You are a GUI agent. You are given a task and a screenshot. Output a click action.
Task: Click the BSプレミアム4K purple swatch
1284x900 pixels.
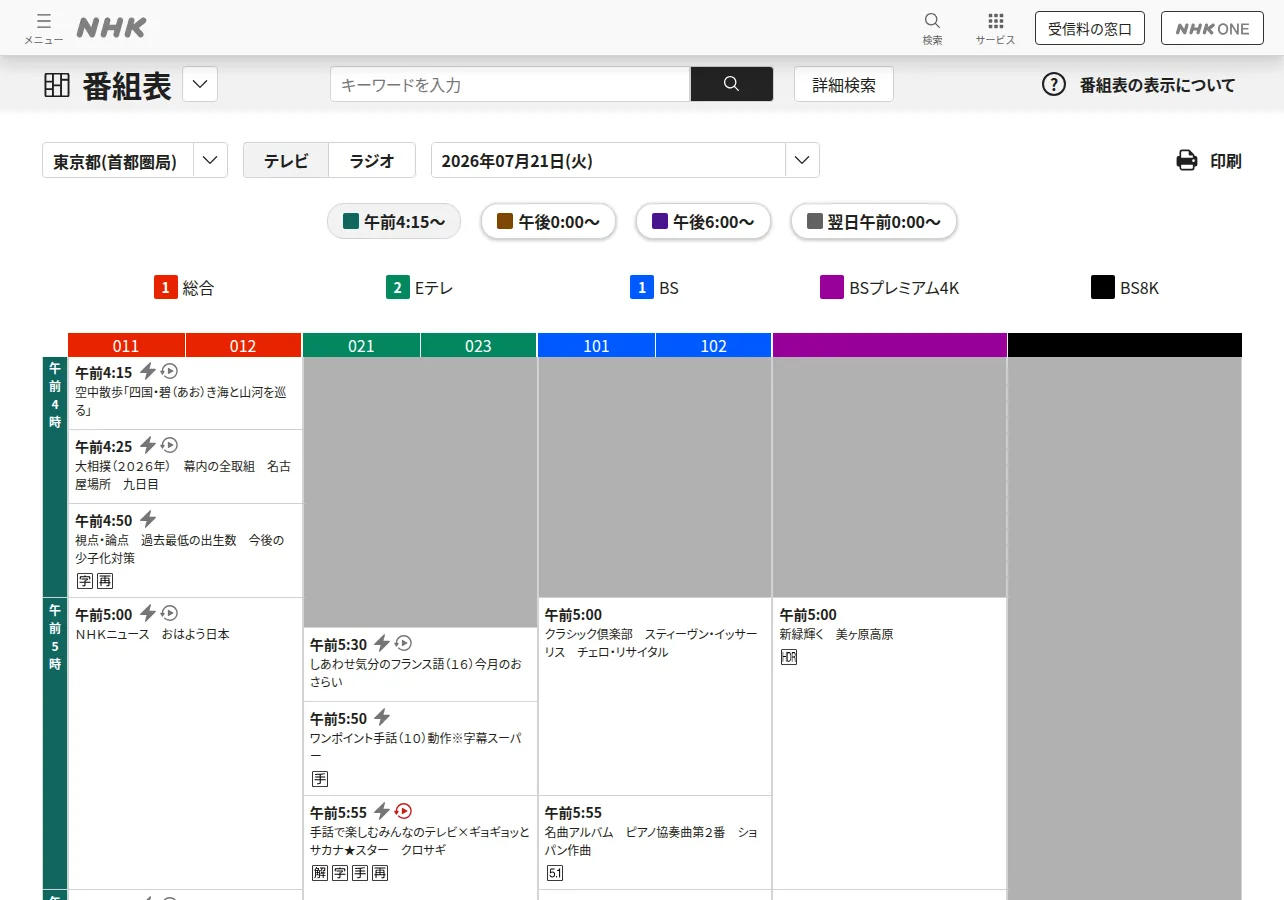point(832,288)
